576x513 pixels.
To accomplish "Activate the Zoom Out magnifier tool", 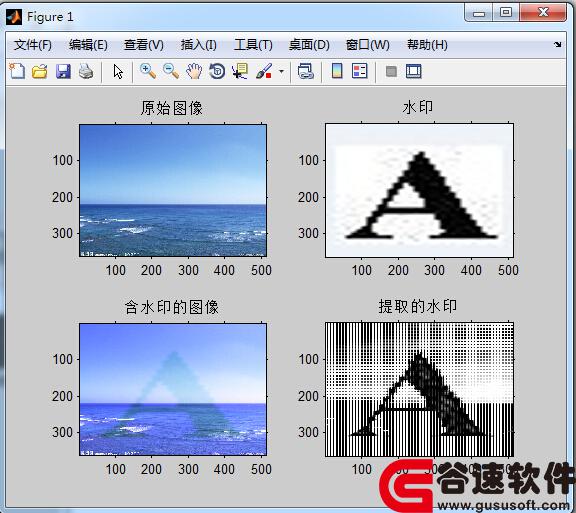I will coord(171,71).
